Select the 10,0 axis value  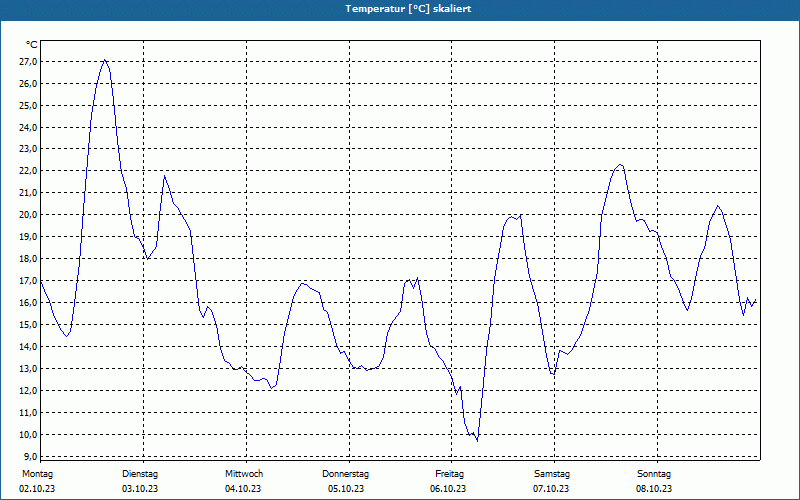(x=28, y=435)
